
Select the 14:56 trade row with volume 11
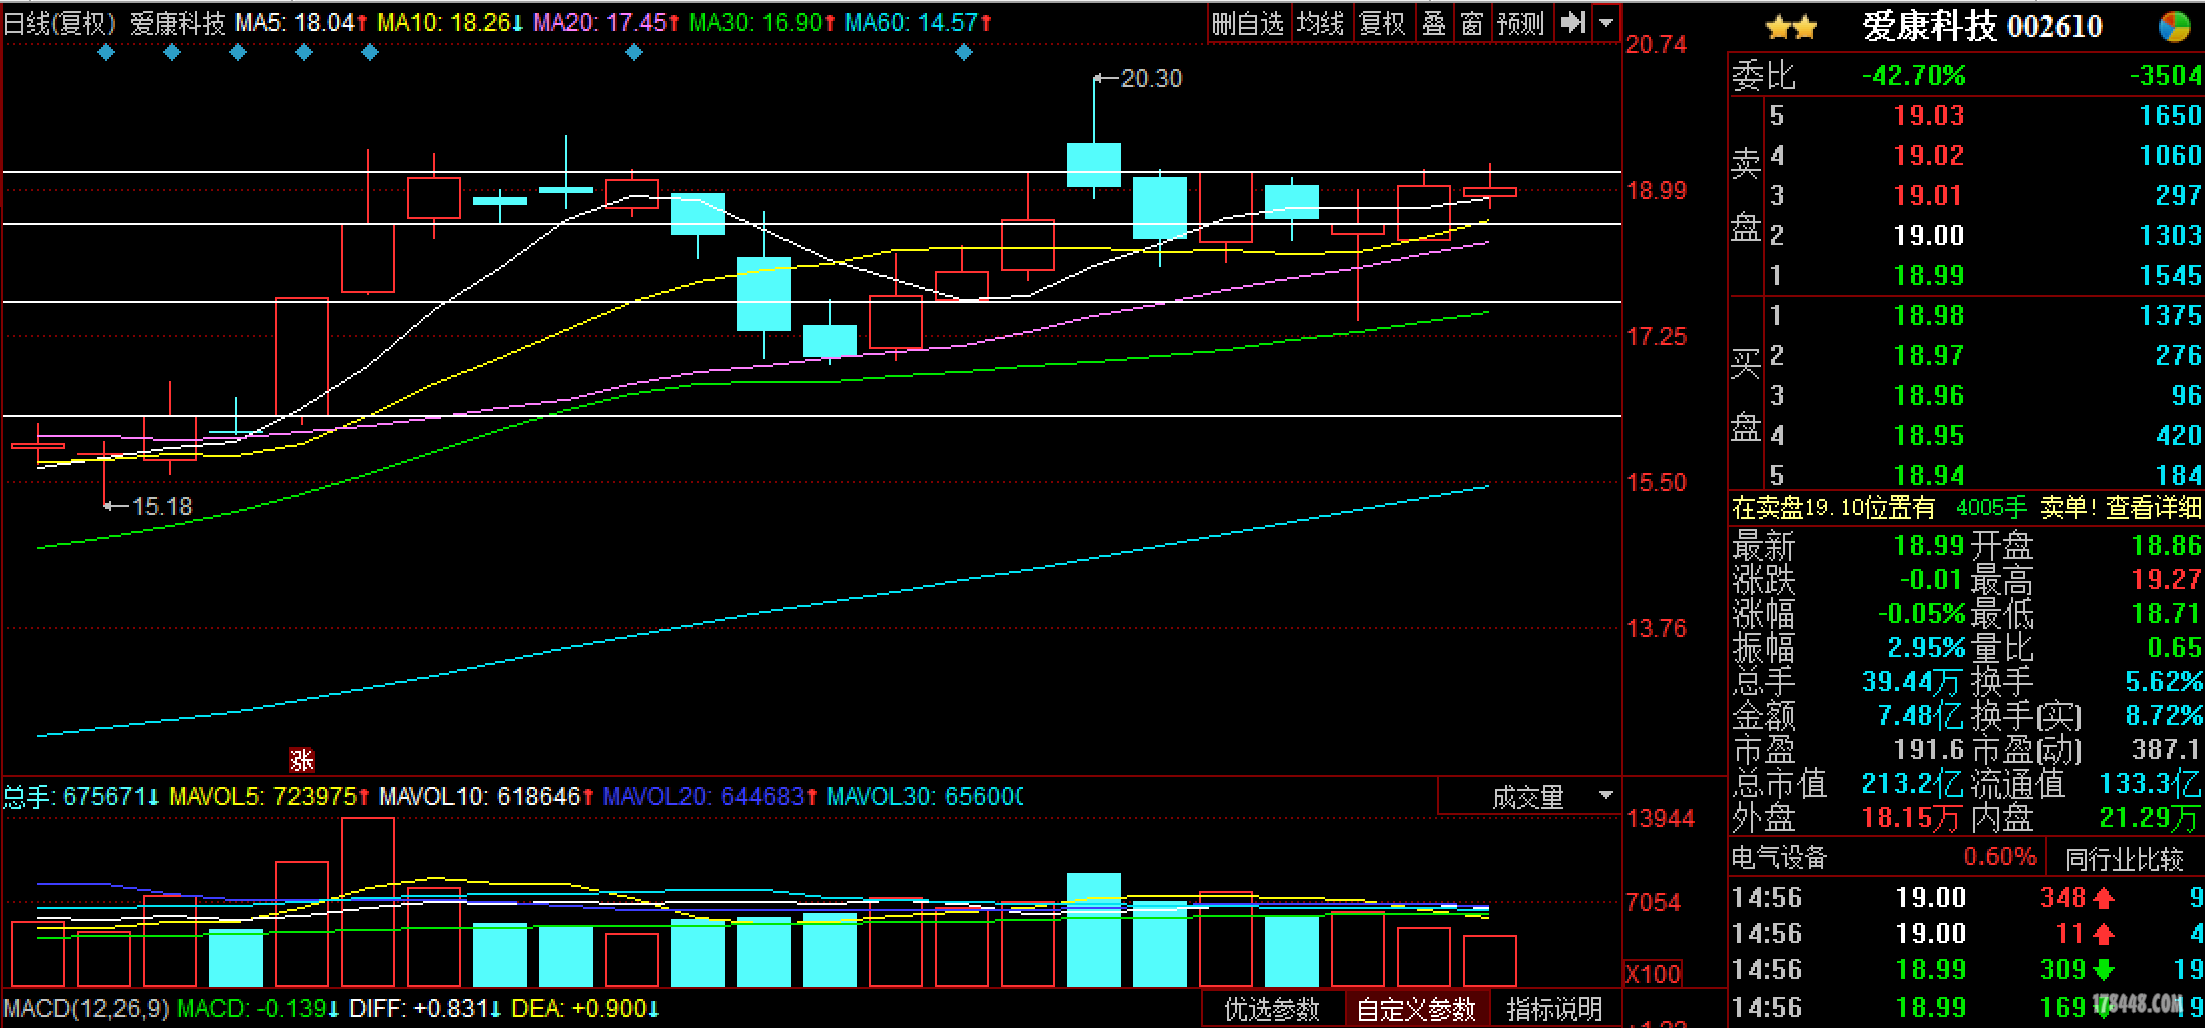pos(1966,933)
